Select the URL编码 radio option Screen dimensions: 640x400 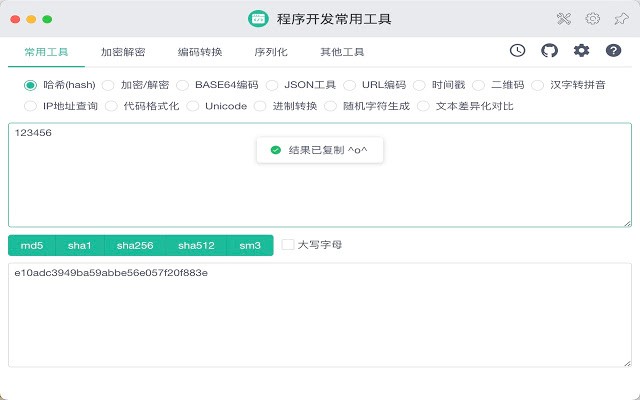pyautogui.click(x=349, y=85)
